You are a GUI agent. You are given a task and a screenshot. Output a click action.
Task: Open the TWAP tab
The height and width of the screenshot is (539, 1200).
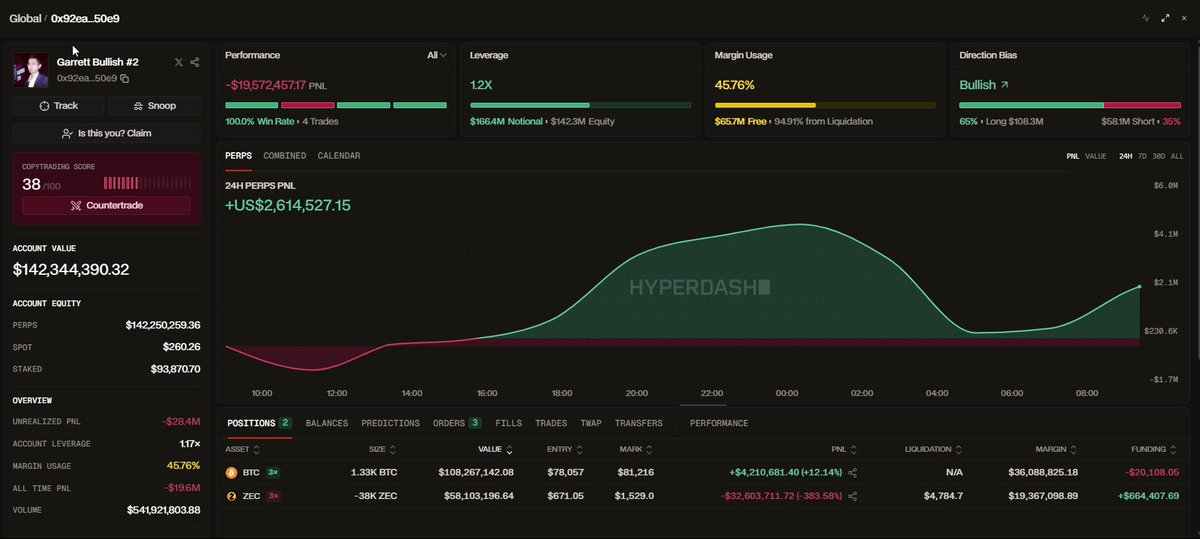point(591,423)
